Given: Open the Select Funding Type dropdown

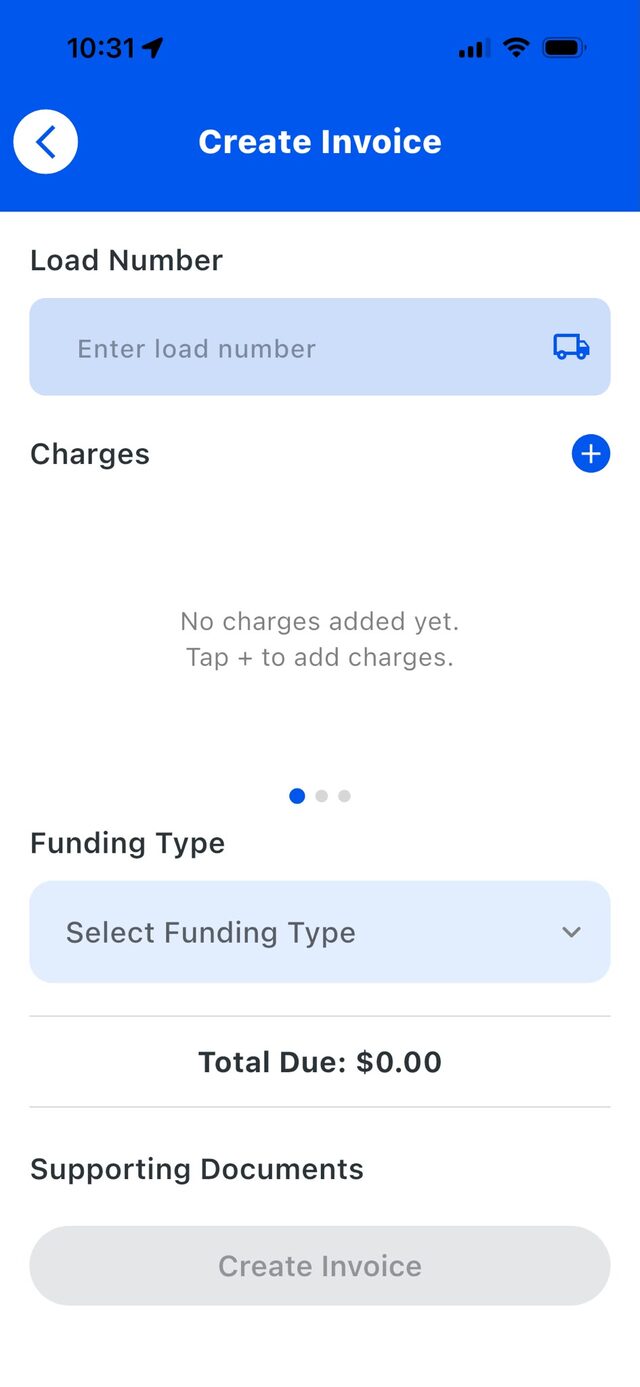Looking at the screenshot, I should [320, 932].
